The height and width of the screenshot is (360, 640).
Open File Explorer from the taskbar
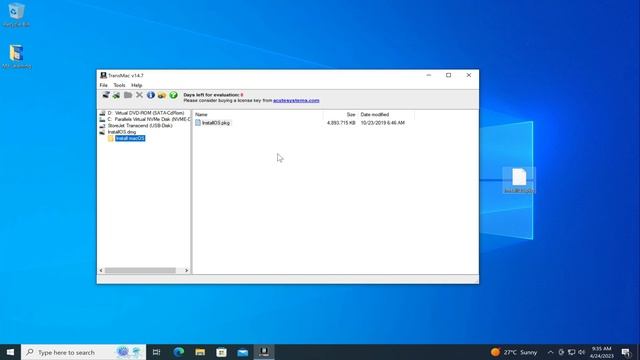(200, 352)
